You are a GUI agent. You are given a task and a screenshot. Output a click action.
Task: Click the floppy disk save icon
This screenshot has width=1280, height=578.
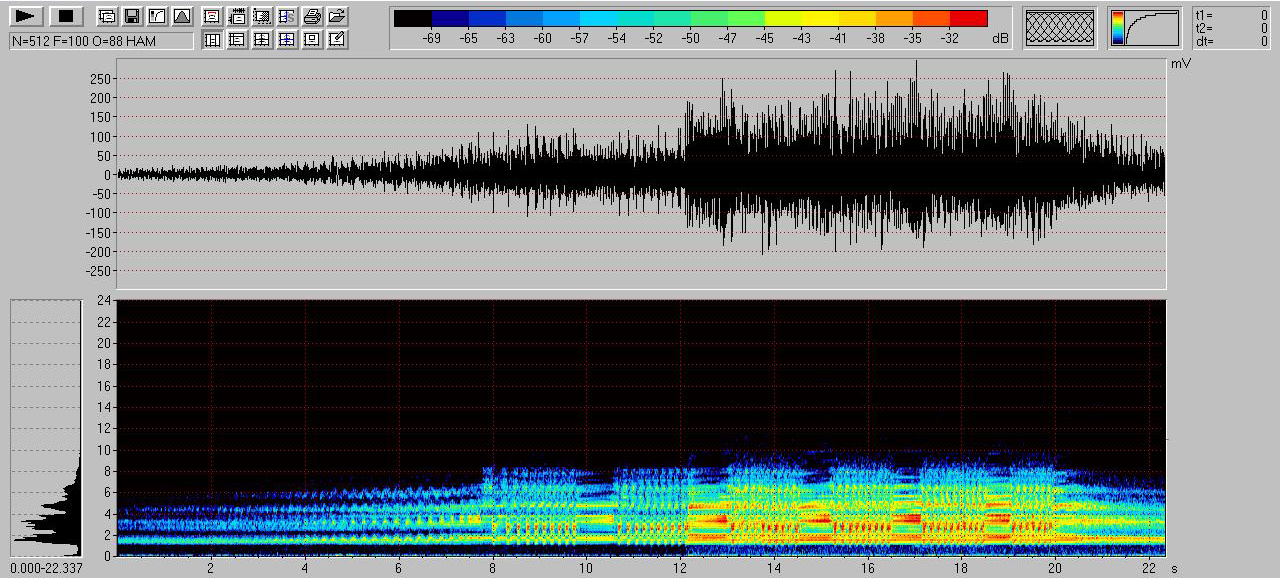pyautogui.click(x=131, y=16)
